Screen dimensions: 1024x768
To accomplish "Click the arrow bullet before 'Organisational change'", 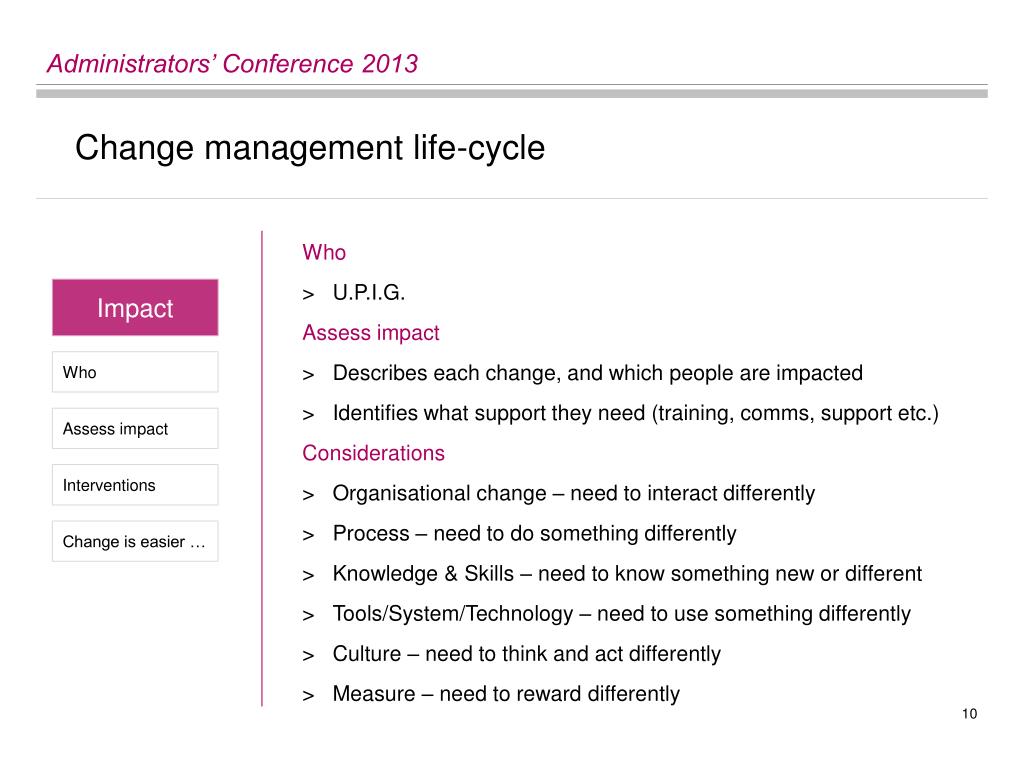I will pyautogui.click(x=308, y=496).
